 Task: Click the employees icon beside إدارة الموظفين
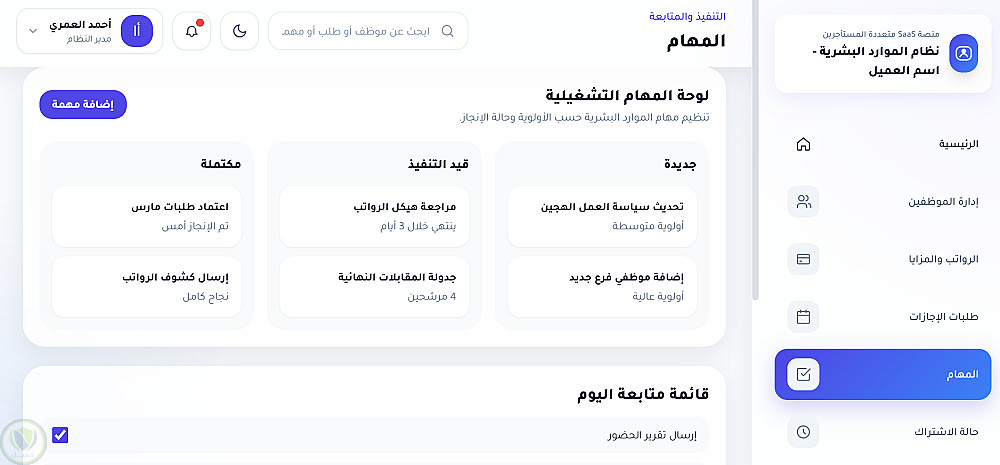tap(803, 202)
